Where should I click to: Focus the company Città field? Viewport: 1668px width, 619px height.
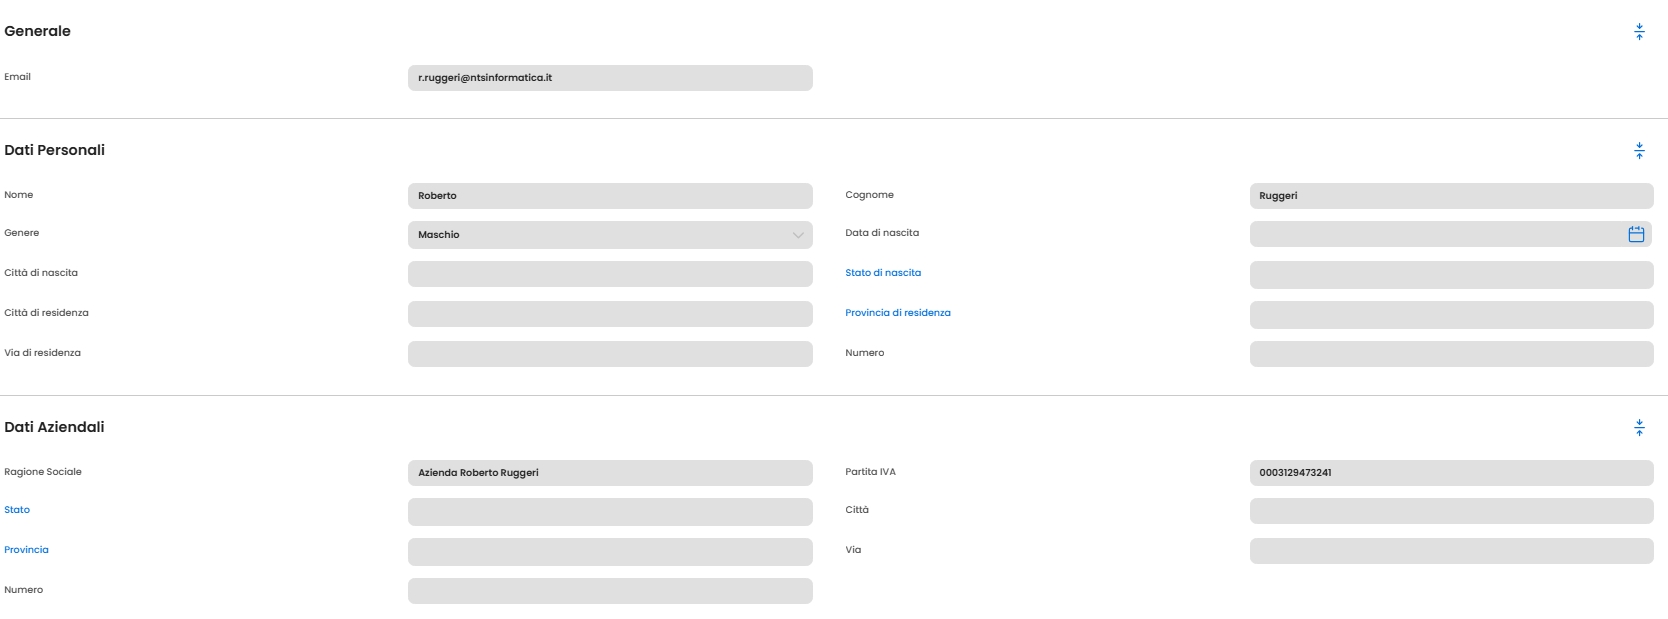(x=1451, y=511)
